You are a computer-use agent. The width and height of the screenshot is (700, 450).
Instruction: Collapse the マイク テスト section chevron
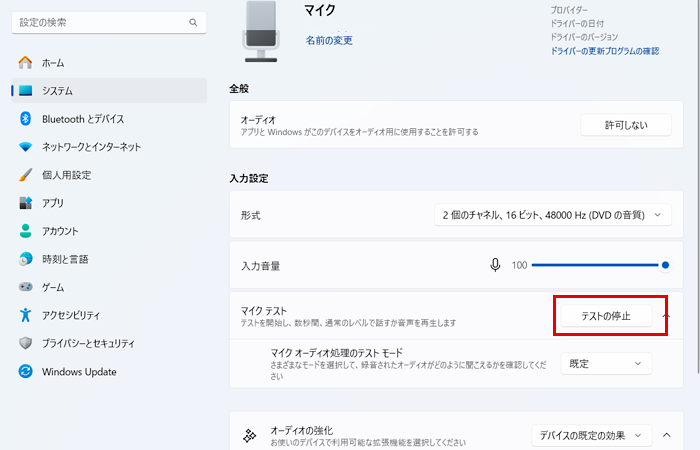click(666, 316)
